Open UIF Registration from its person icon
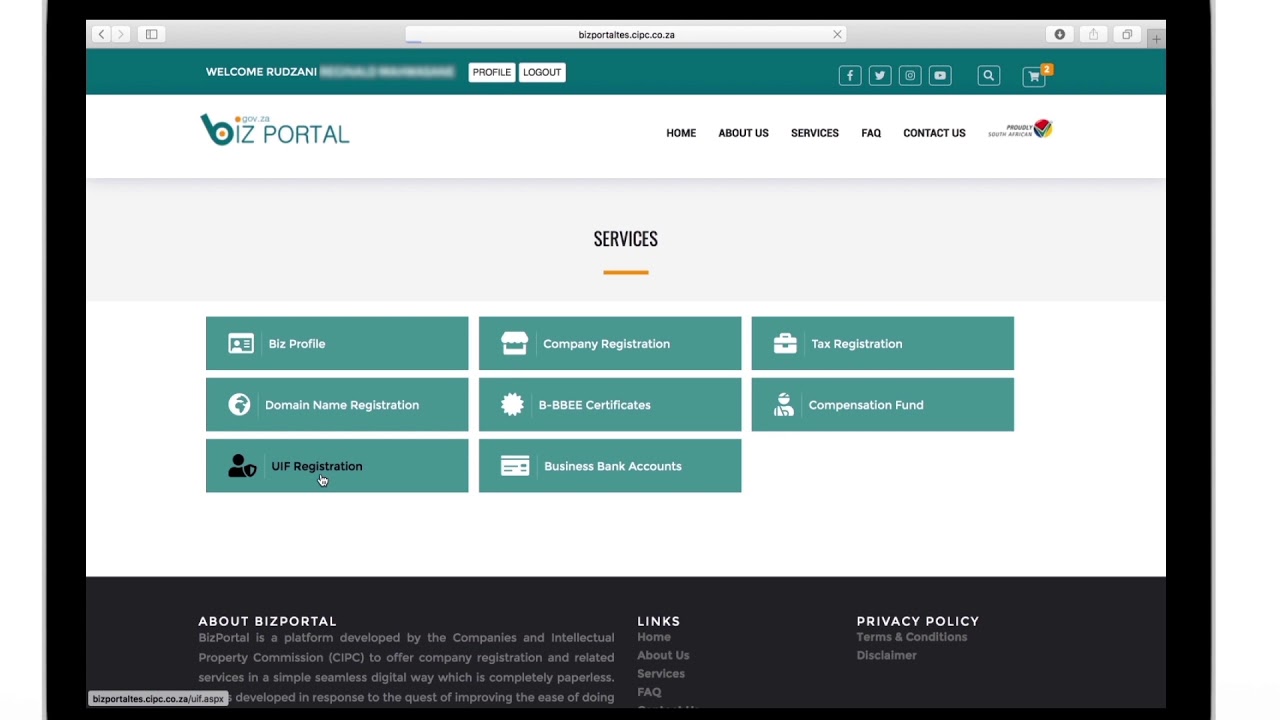This screenshot has height=720, width=1280. tap(242, 465)
